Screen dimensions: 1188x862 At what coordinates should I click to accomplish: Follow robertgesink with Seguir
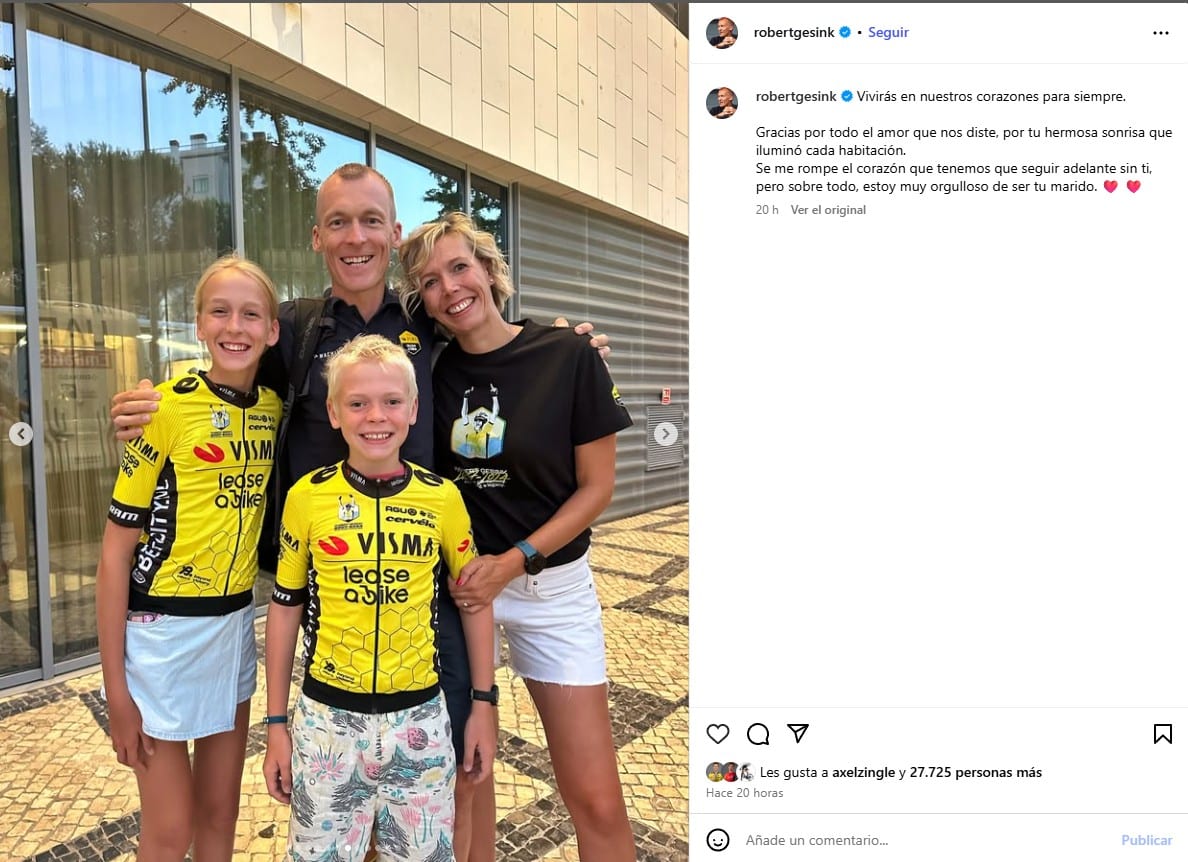click(888, 32)
